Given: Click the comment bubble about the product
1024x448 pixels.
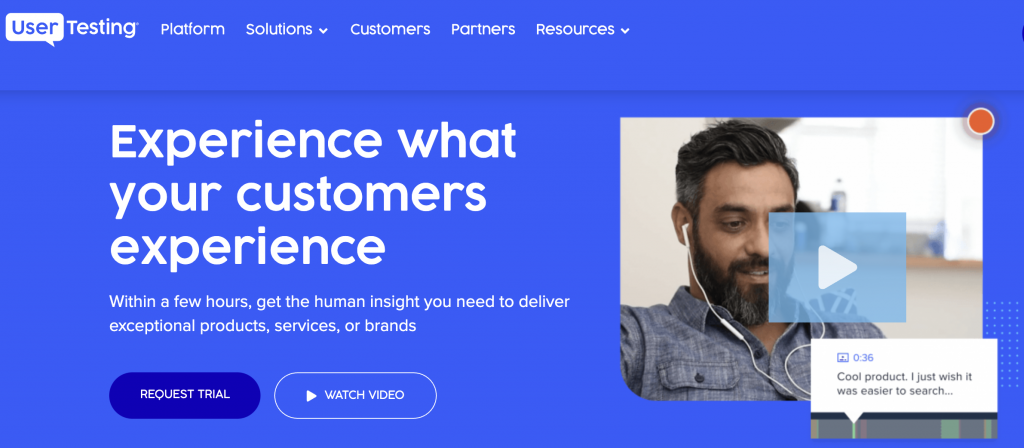Looking at the screenshot, I should coord(904,376).
